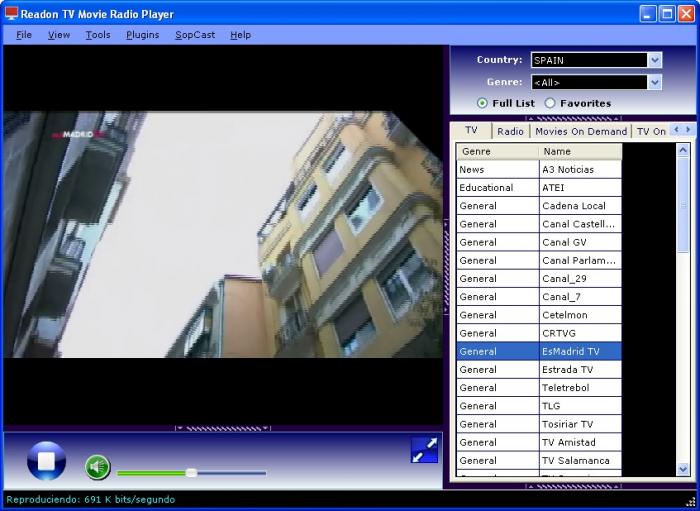Open the Country dropdown showing SPAIN
Screen dimensions: 700x511
tap(654, 60)
